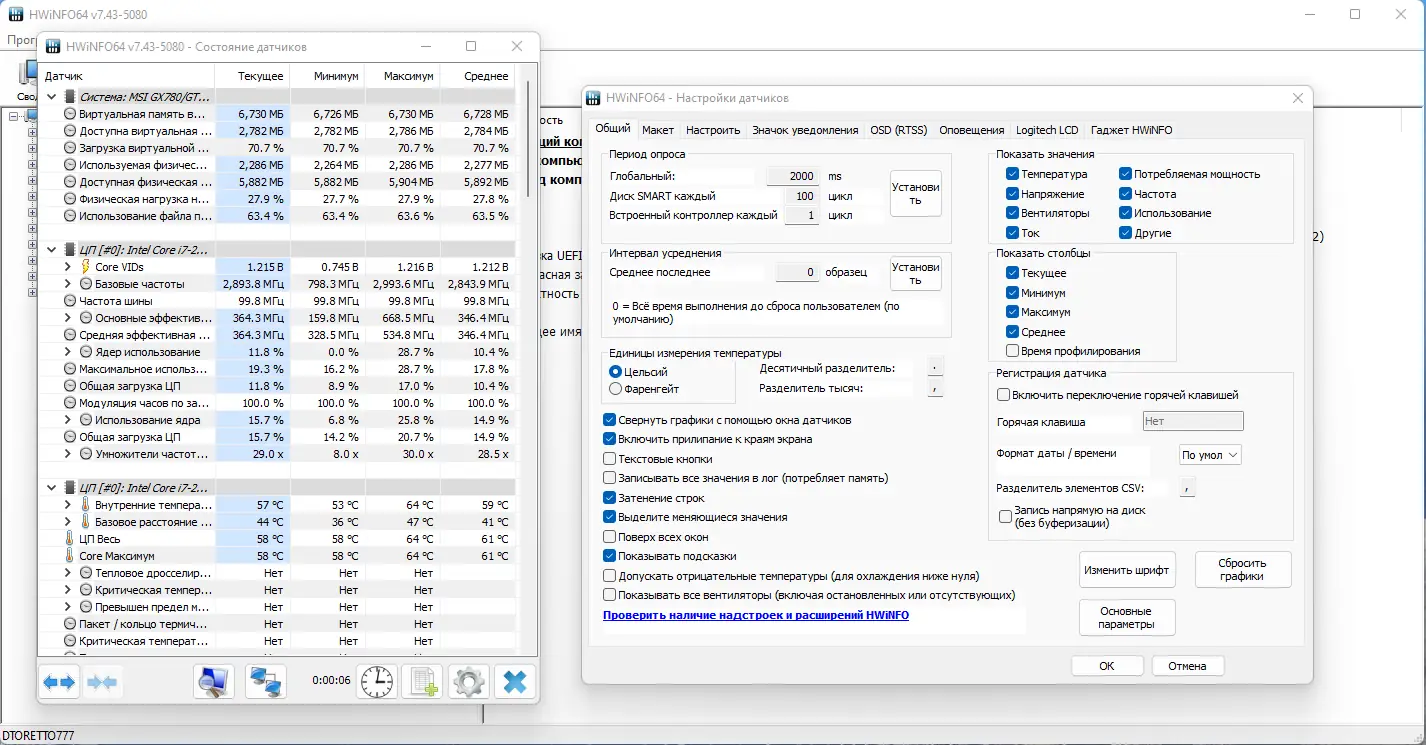Switch to the Настроить tab
The image size is (1426, 745).
pos(713,130)
